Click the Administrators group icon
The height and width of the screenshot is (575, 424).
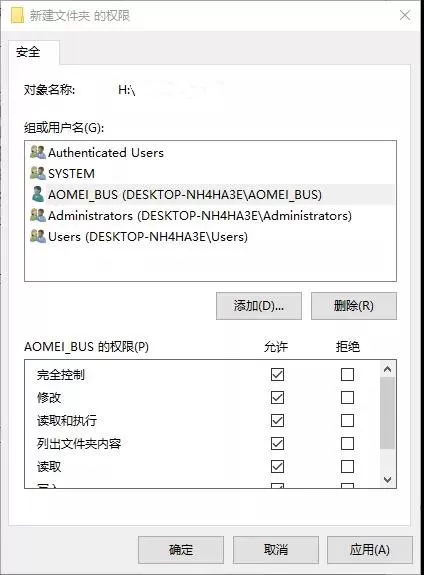point(38,215)
